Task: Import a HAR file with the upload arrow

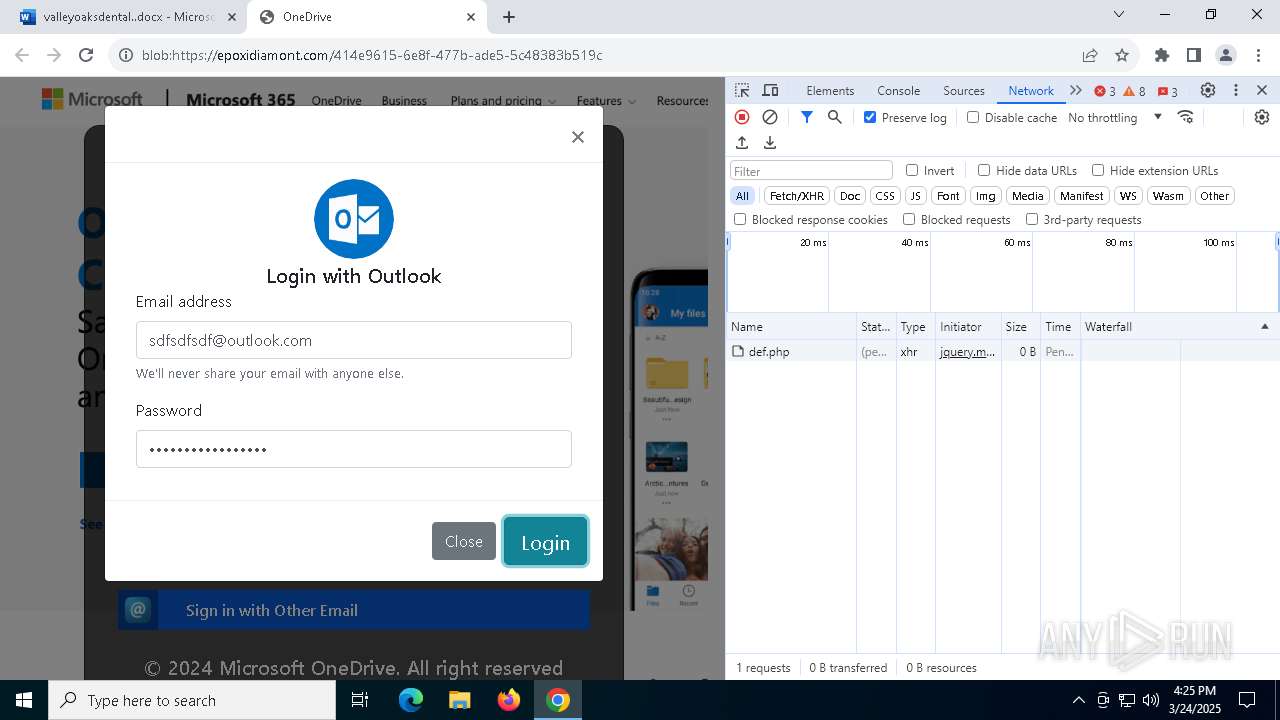Action: pyautogui.click(x=742, y=143)
